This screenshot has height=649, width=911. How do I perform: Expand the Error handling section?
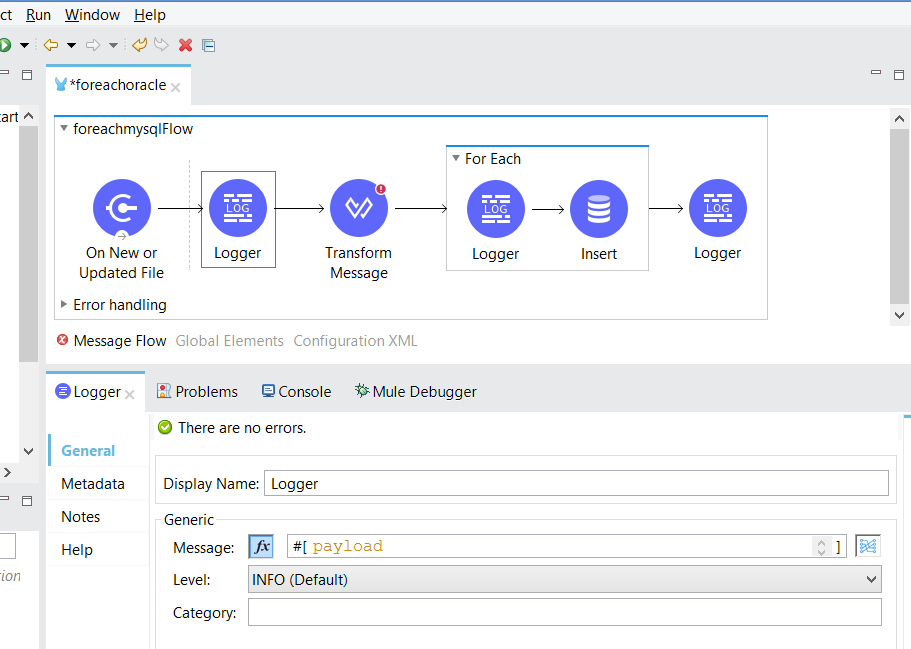[x=64, y=305]
